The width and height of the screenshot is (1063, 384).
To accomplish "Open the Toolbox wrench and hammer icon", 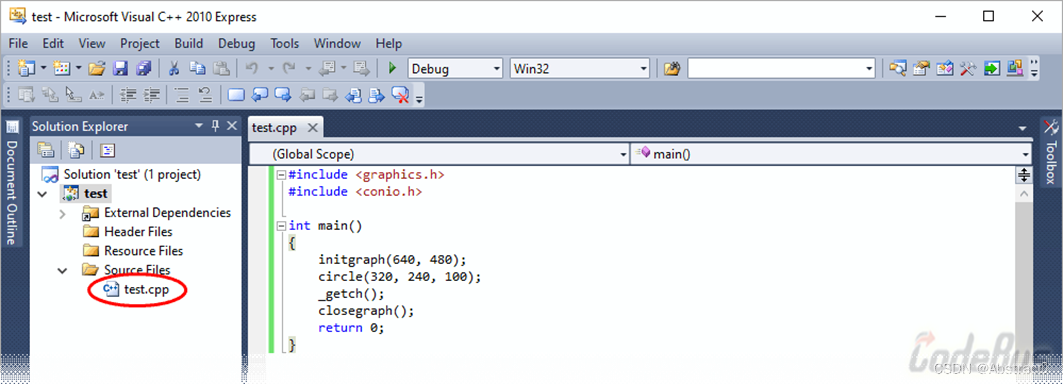I will pos(968,68).
